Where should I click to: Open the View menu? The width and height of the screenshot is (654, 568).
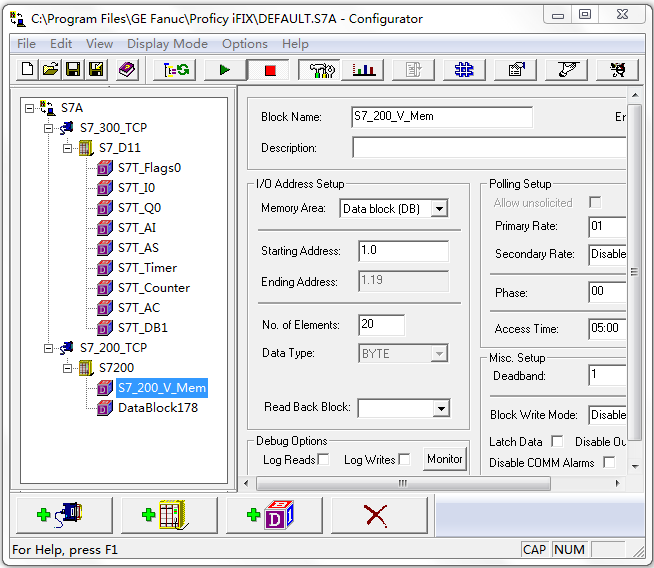tap(99, 44)
